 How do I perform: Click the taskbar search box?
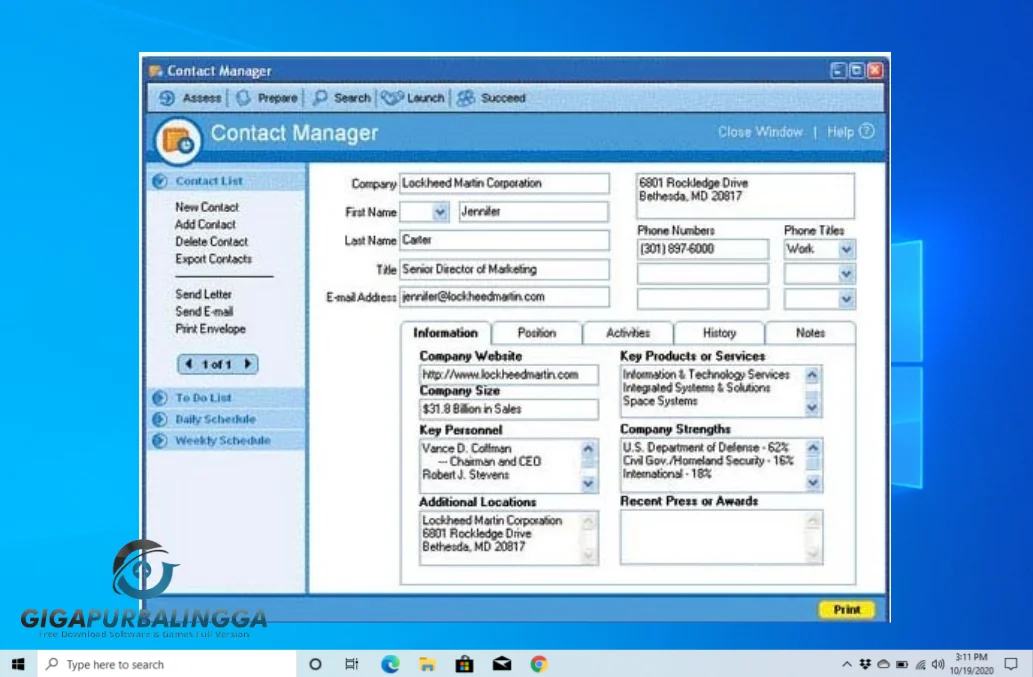(x=167, y=664)
